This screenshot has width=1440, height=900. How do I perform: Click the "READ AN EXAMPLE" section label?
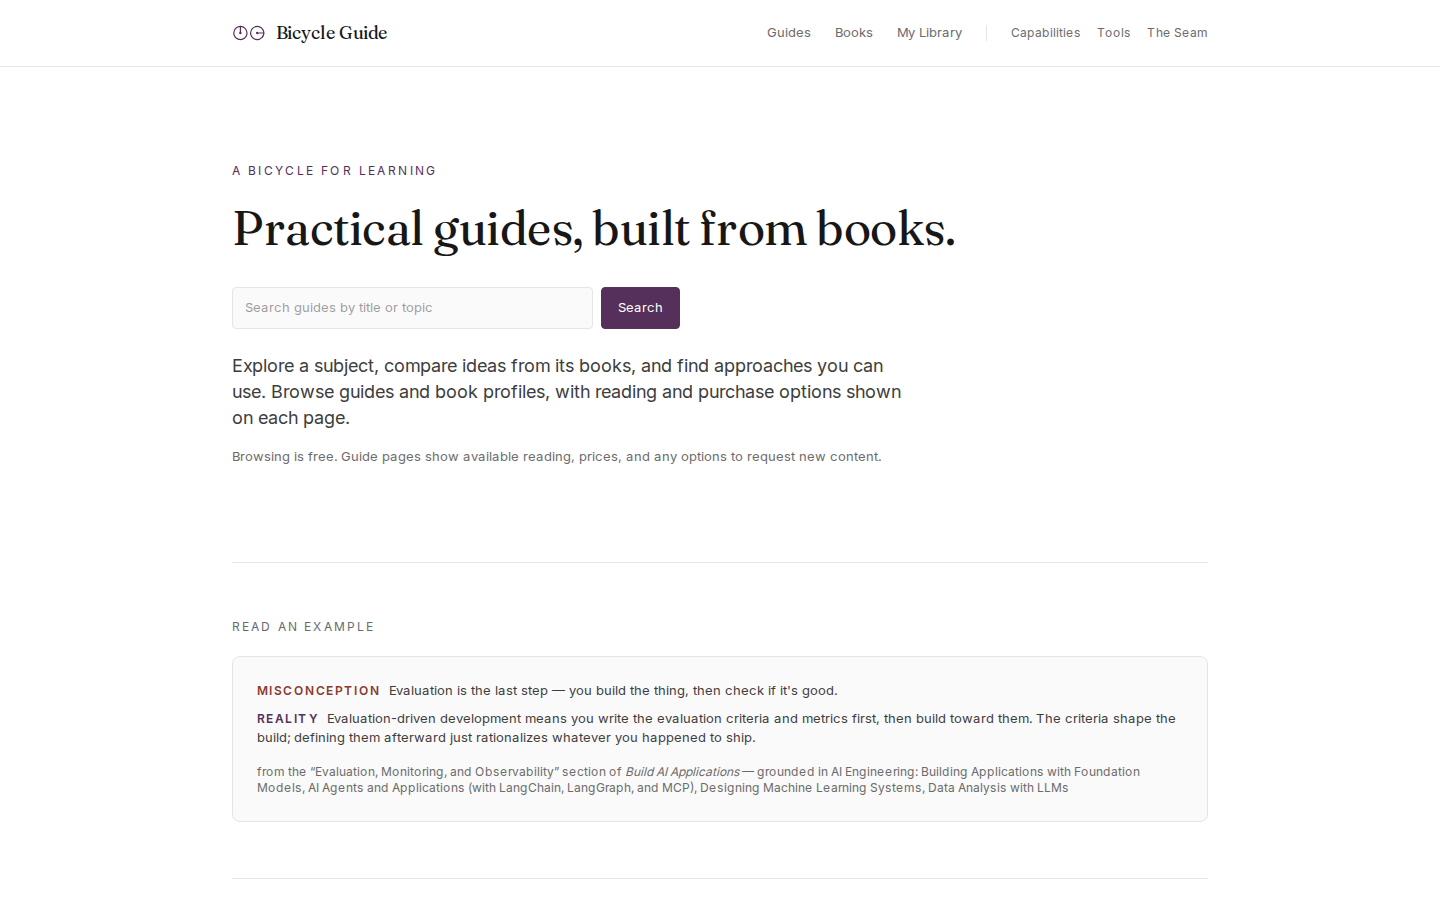[x=303, y=627]
